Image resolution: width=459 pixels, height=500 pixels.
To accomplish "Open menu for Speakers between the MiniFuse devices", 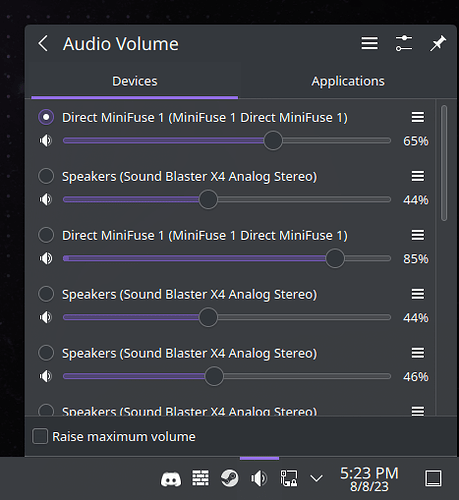I will coord(418,176).
